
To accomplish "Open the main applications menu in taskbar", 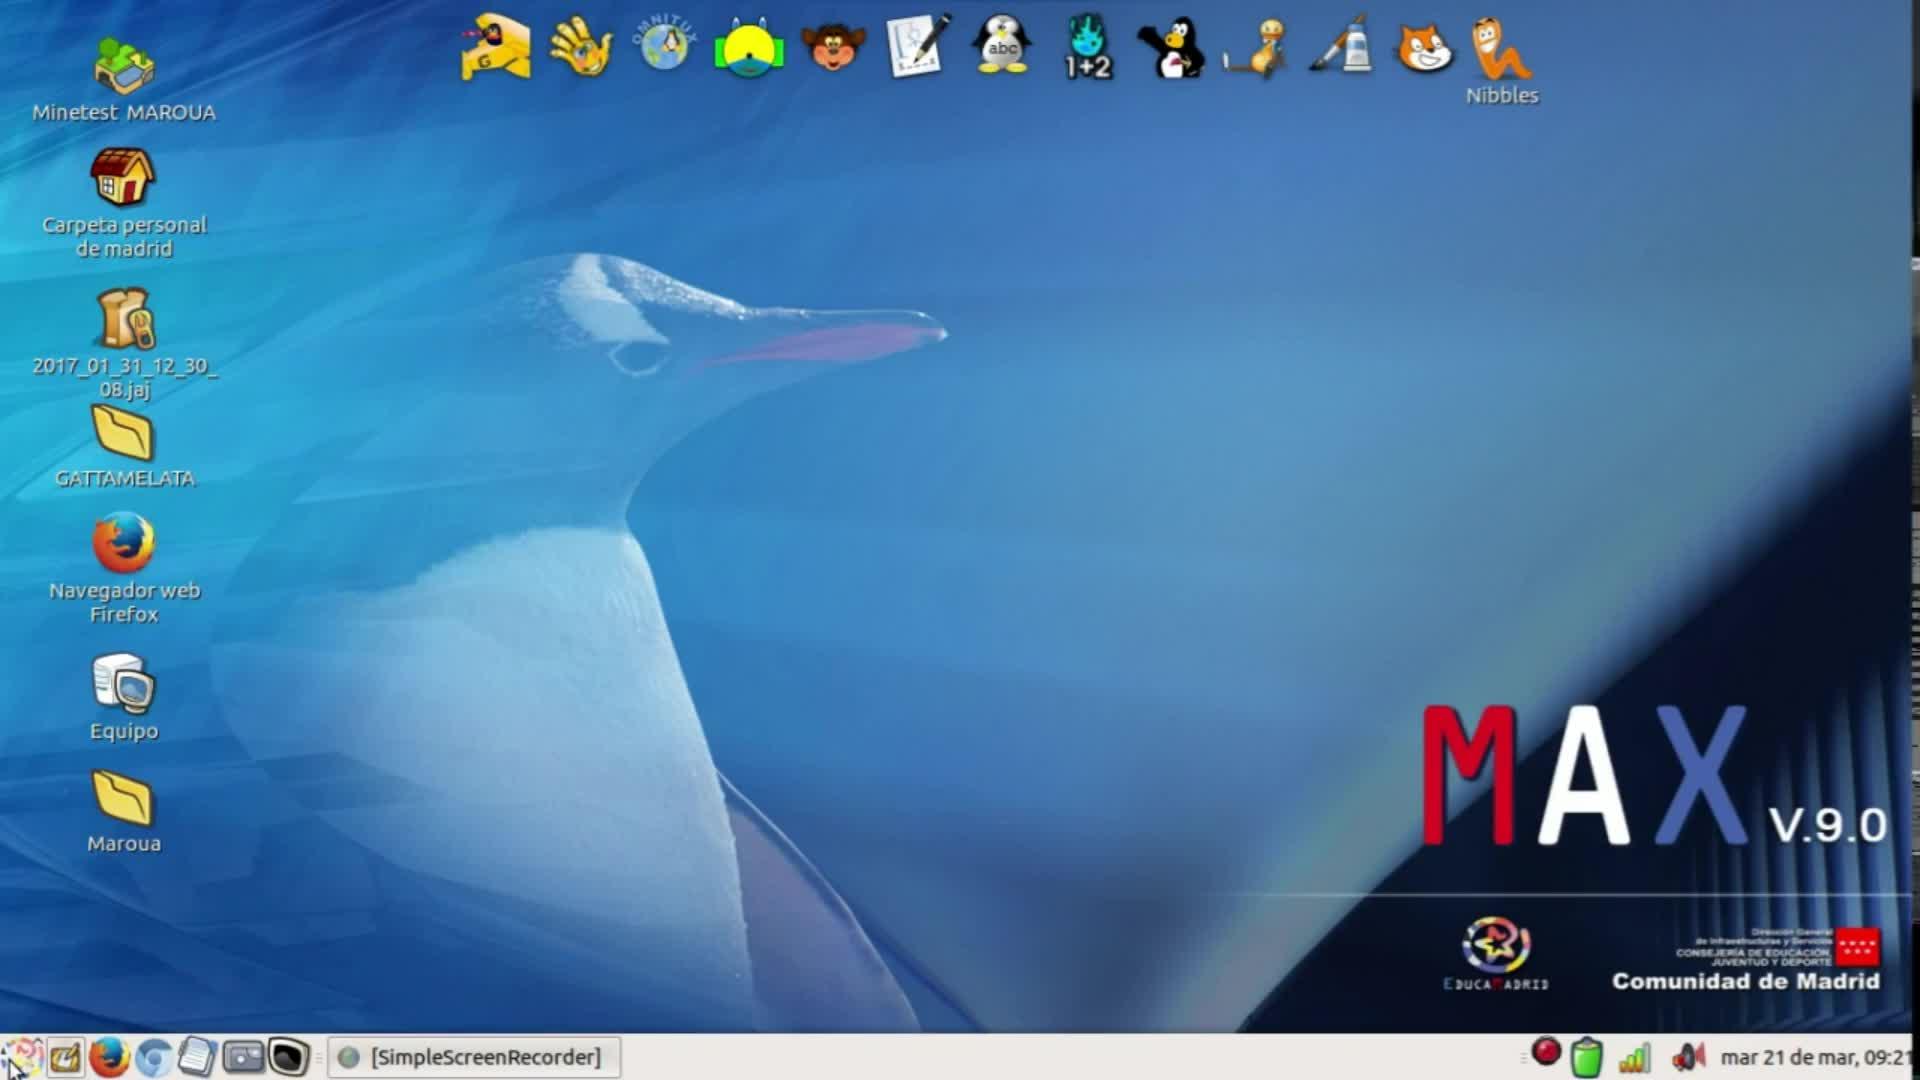I will tap(20, 1057).
